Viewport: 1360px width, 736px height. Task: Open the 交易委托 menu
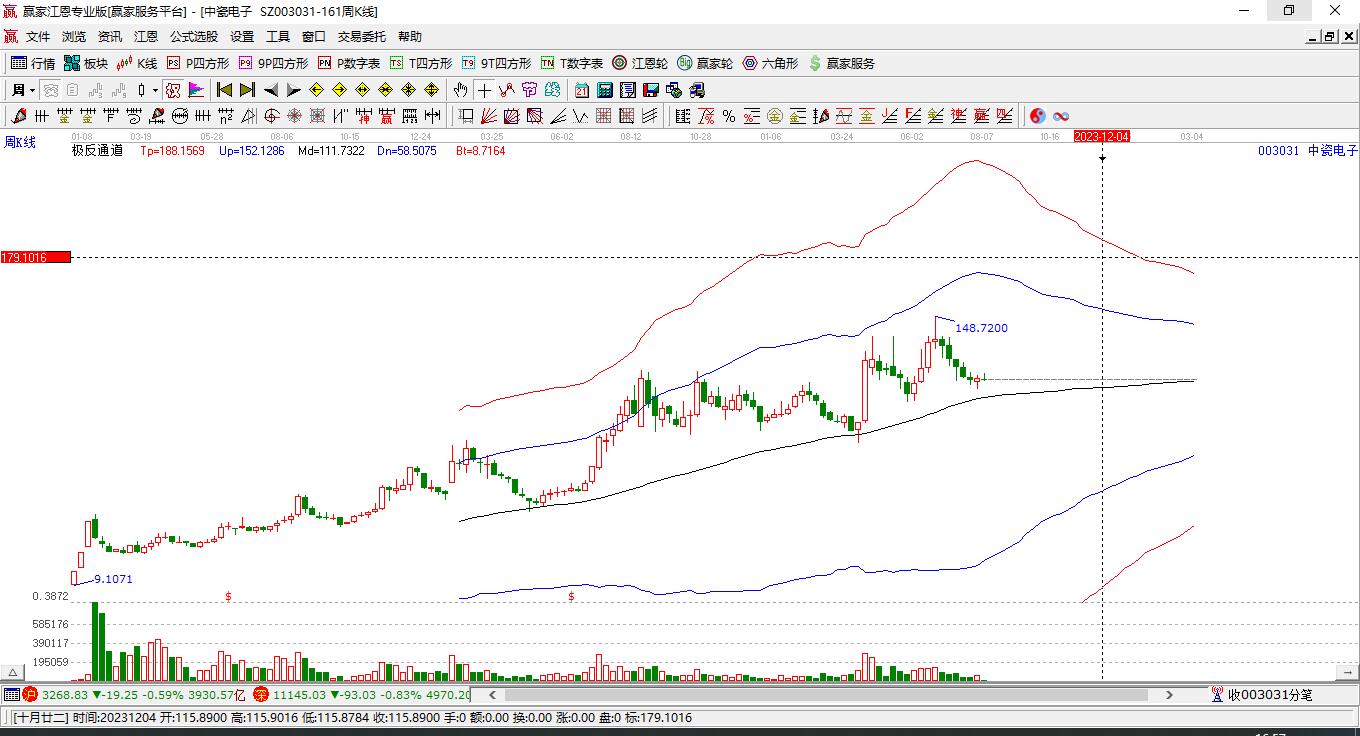pyautogui.click(x=362, y=37)
